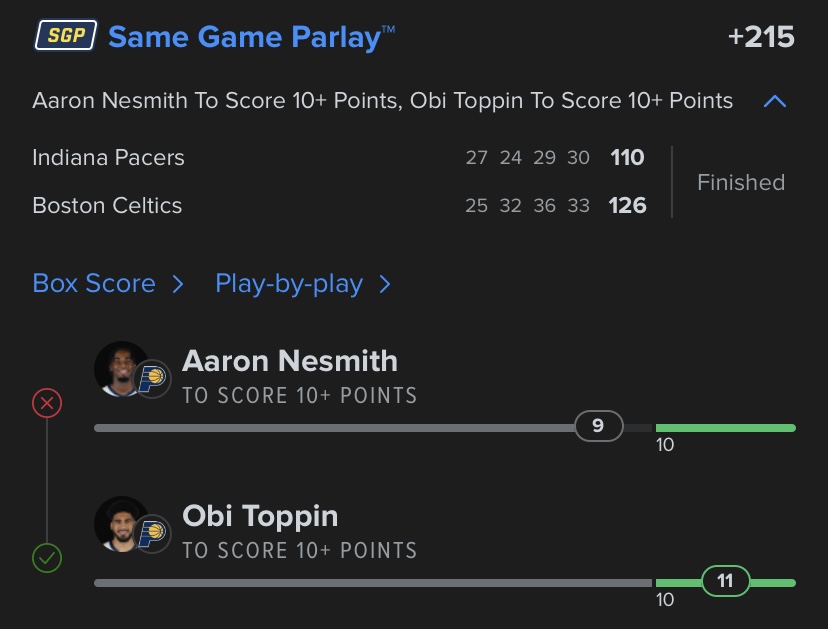Viewport: 828px width, 629px height.
Task: Open the Play-by-play link
Action: click(289, 284)
